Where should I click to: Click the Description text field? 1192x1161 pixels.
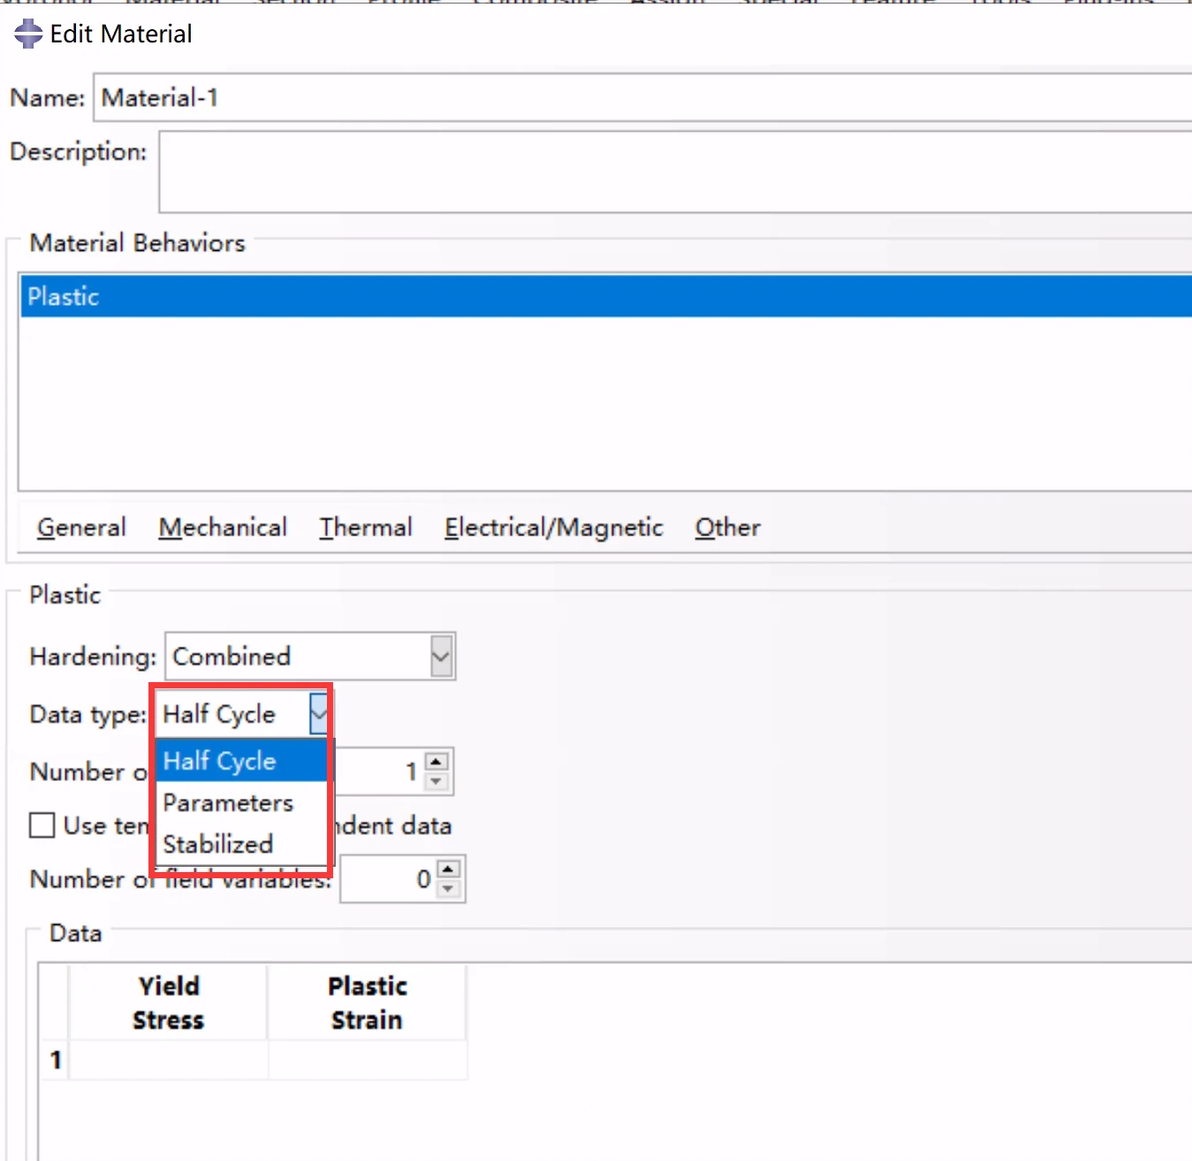675,172
